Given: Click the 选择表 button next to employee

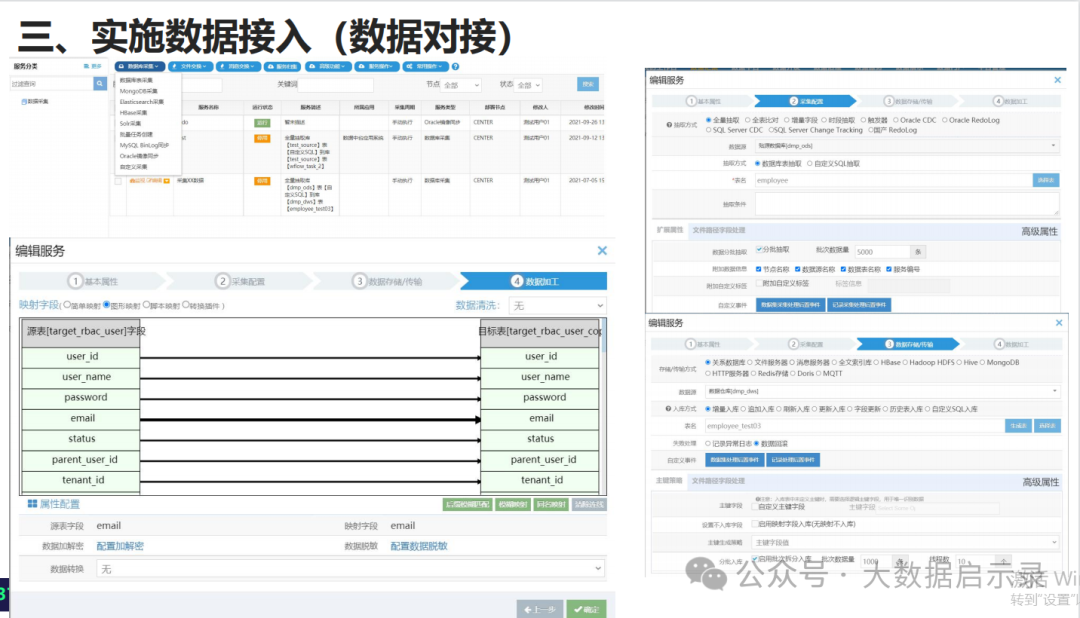Looking at the screenshot, I should (1046, 181).
